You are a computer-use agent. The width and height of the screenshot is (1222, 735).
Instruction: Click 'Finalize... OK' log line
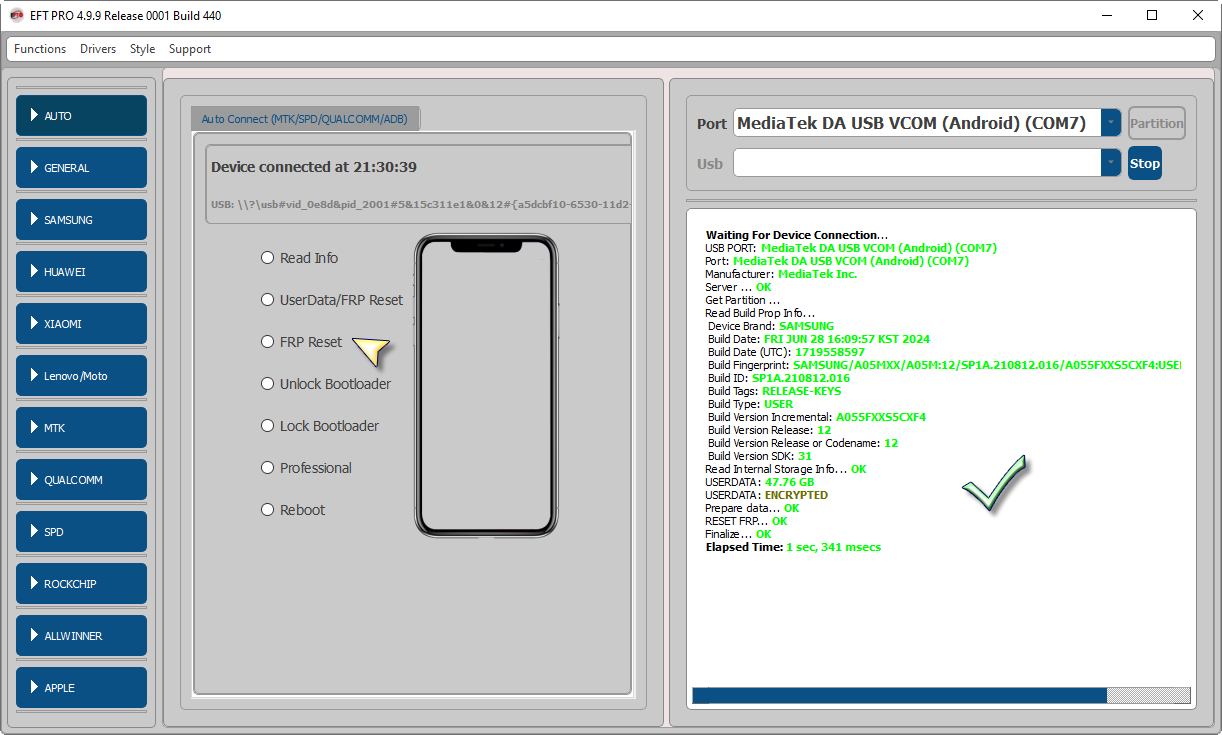click(738, 534)
